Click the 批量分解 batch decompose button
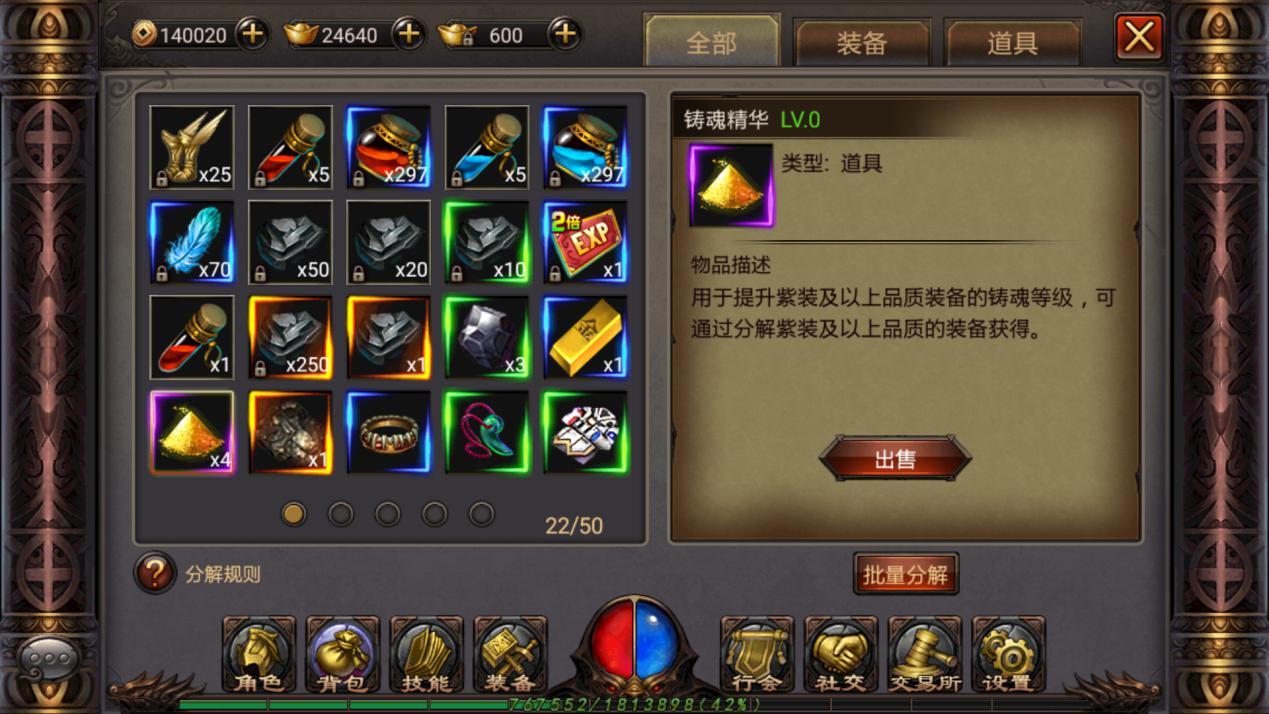This screenshot has width=1269, height=714. pos(906,575)
